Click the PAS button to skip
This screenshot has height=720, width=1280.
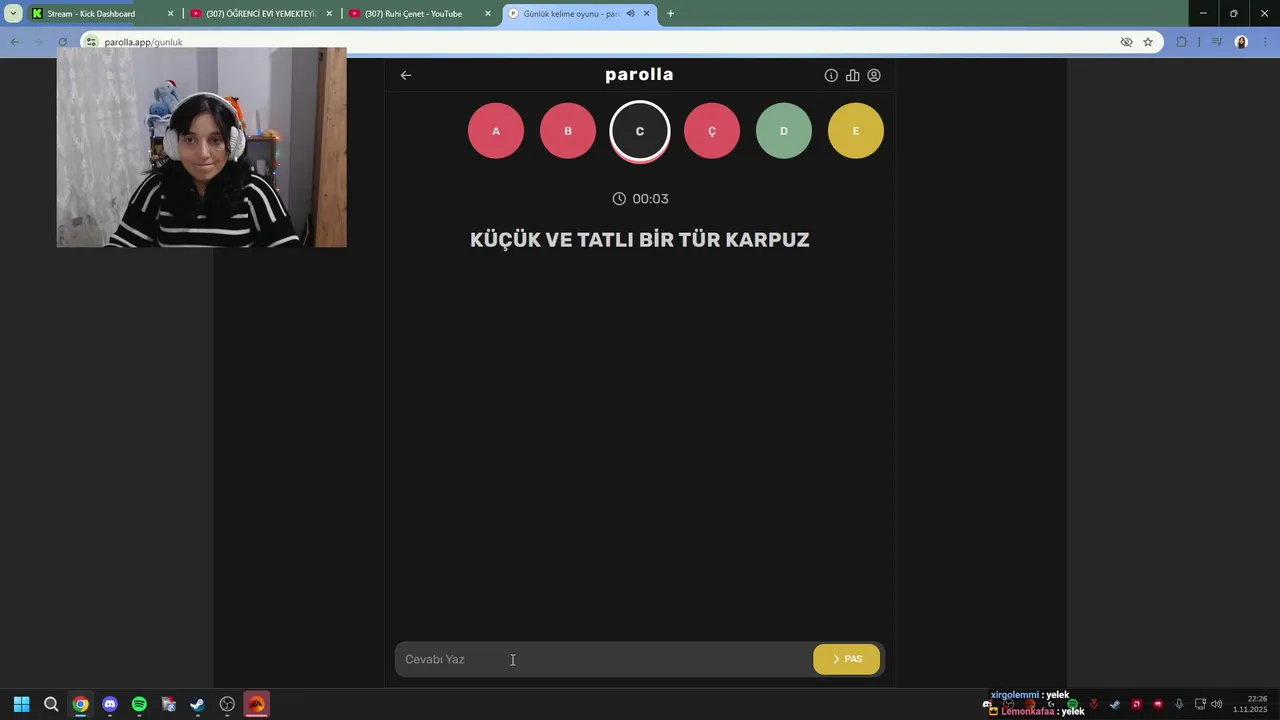coord(846,659)
